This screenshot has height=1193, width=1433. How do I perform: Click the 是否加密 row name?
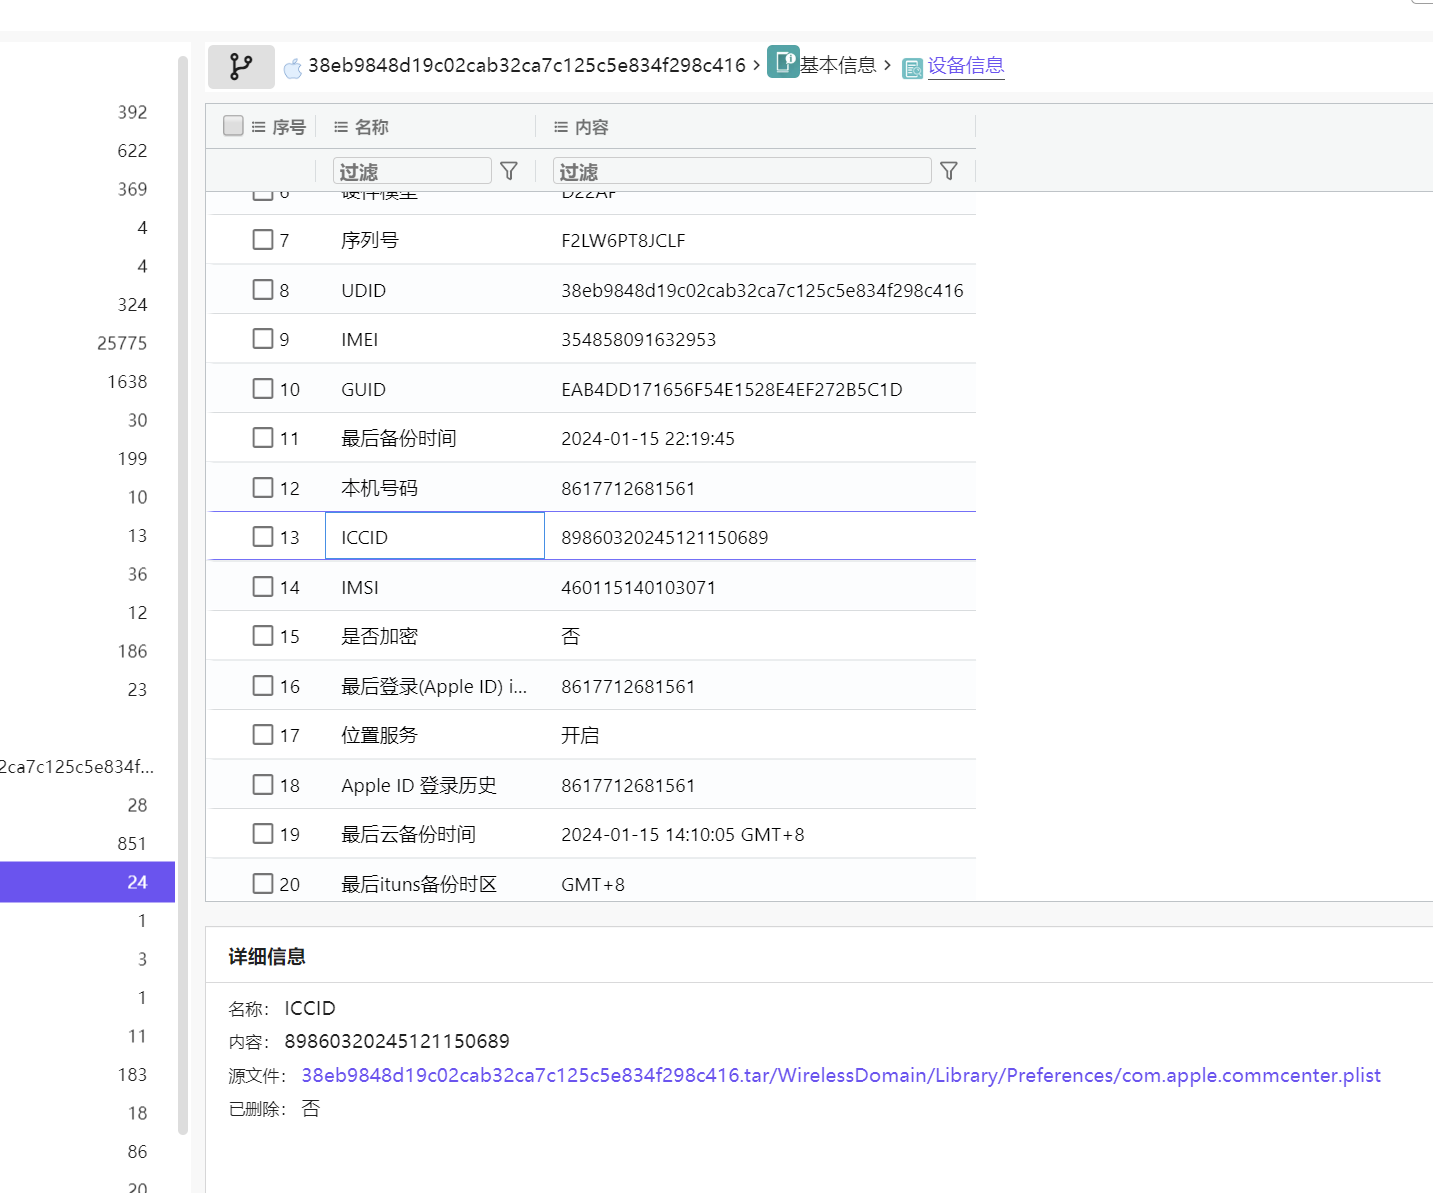(379, 636)
